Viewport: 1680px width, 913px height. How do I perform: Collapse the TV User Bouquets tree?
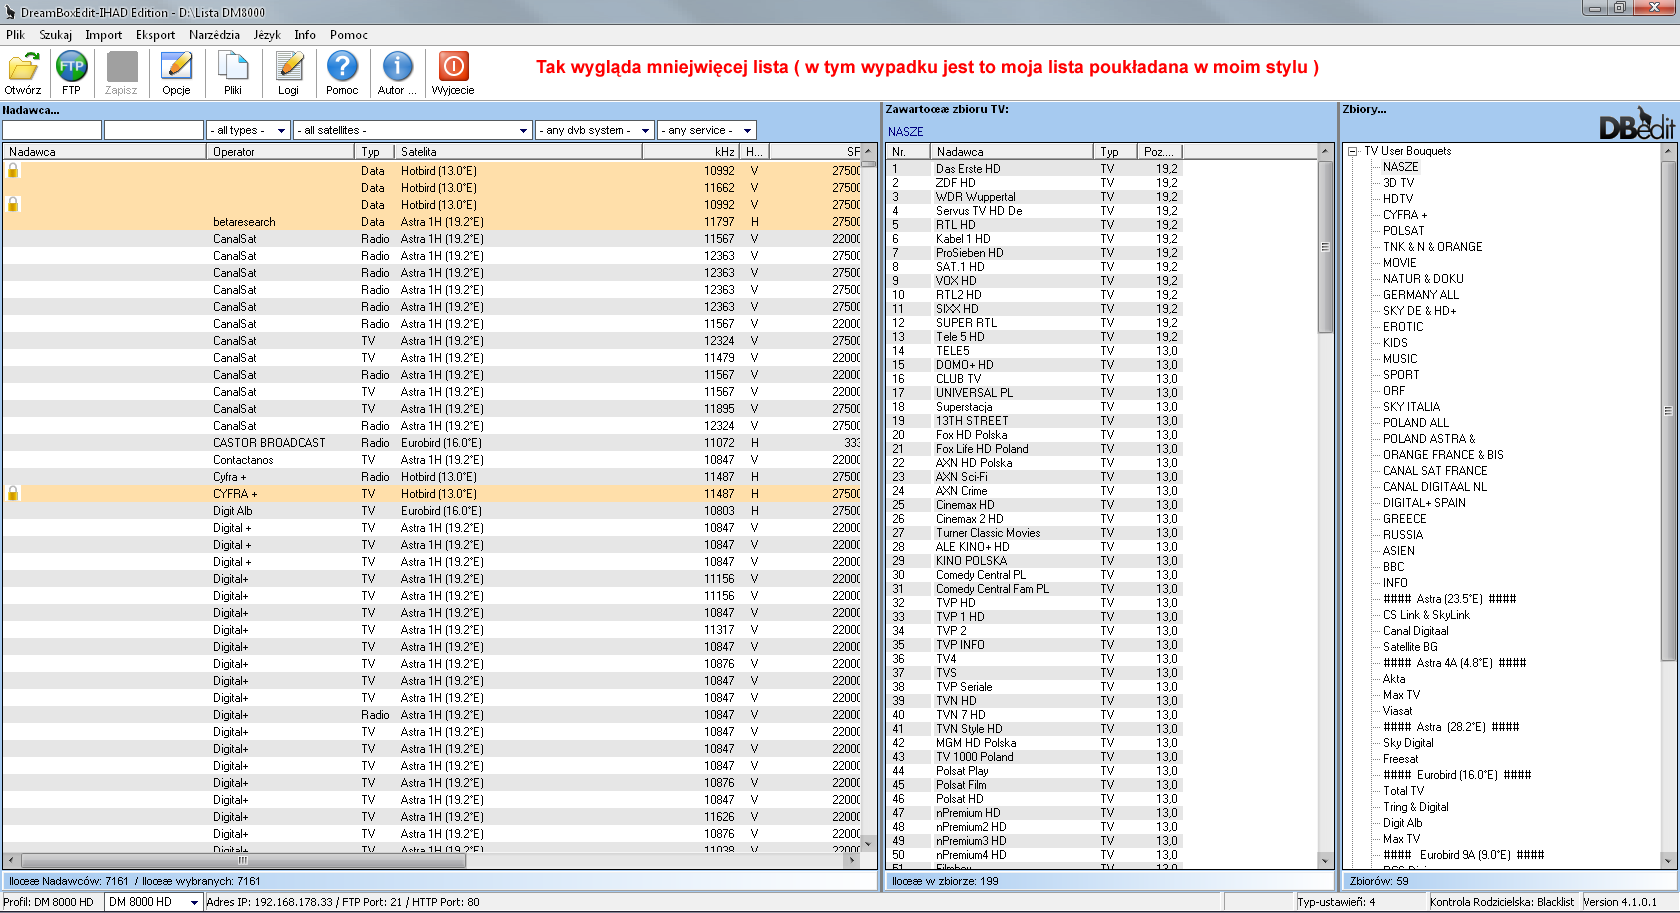(x=1352, y=152)
